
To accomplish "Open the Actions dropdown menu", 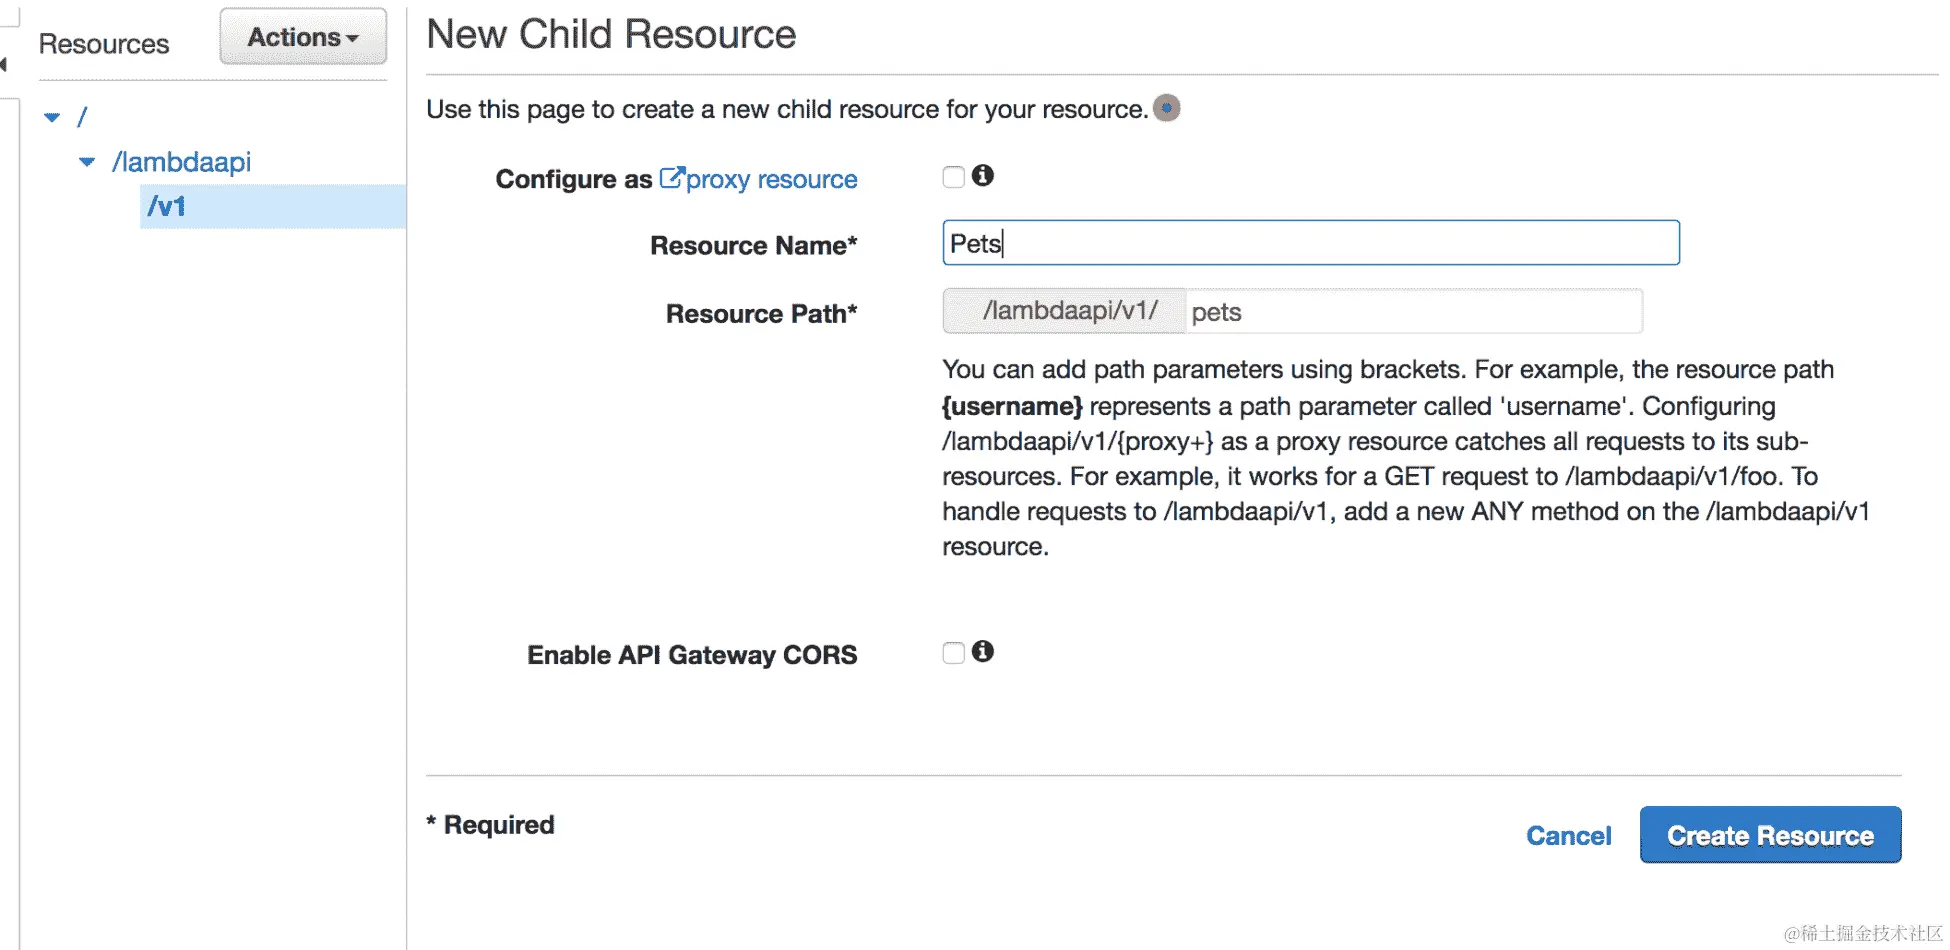I will tap(303, 37).
